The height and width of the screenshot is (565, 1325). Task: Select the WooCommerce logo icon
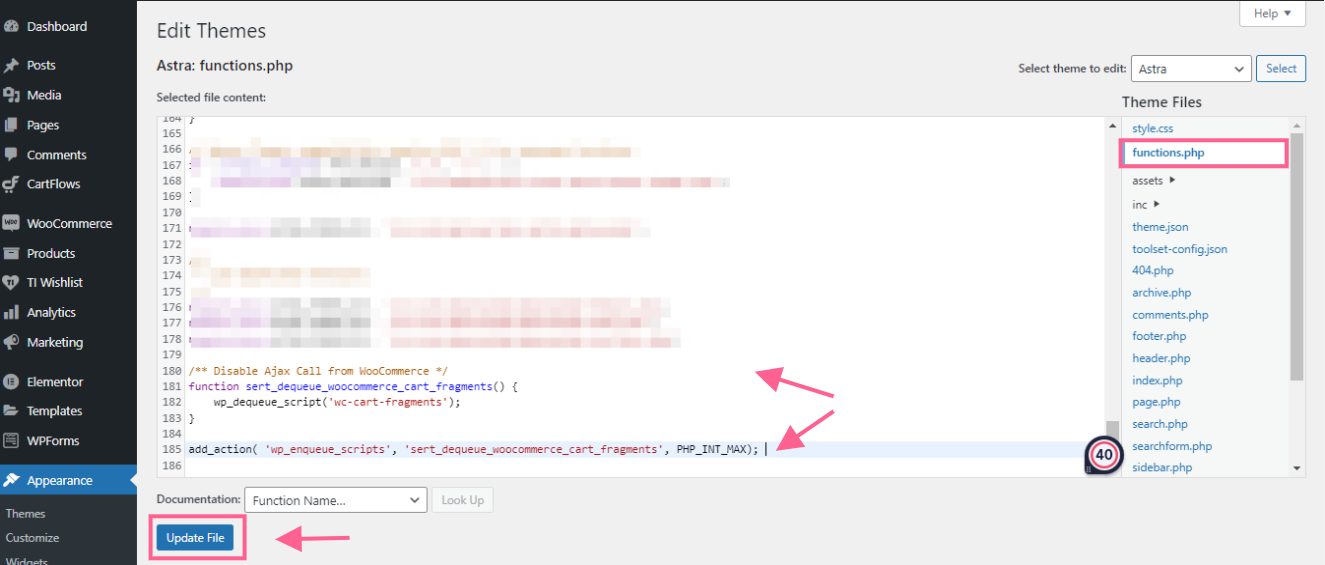12,223
